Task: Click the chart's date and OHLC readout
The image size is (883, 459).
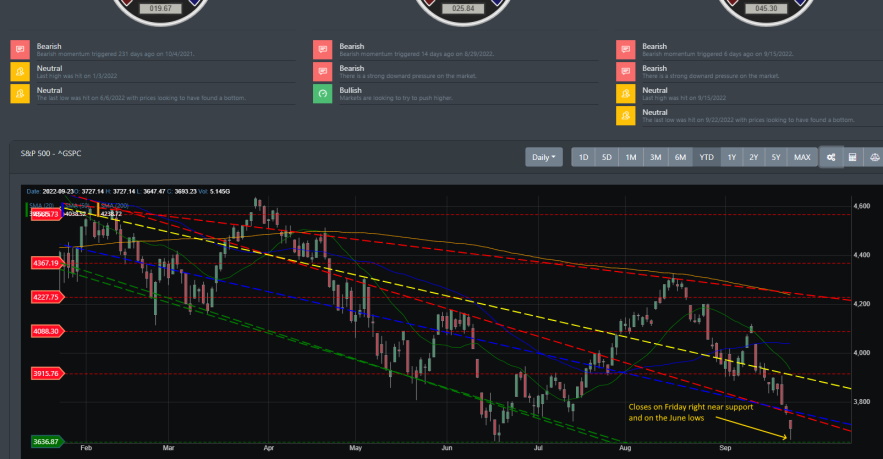Action: (x=128, y=191)
